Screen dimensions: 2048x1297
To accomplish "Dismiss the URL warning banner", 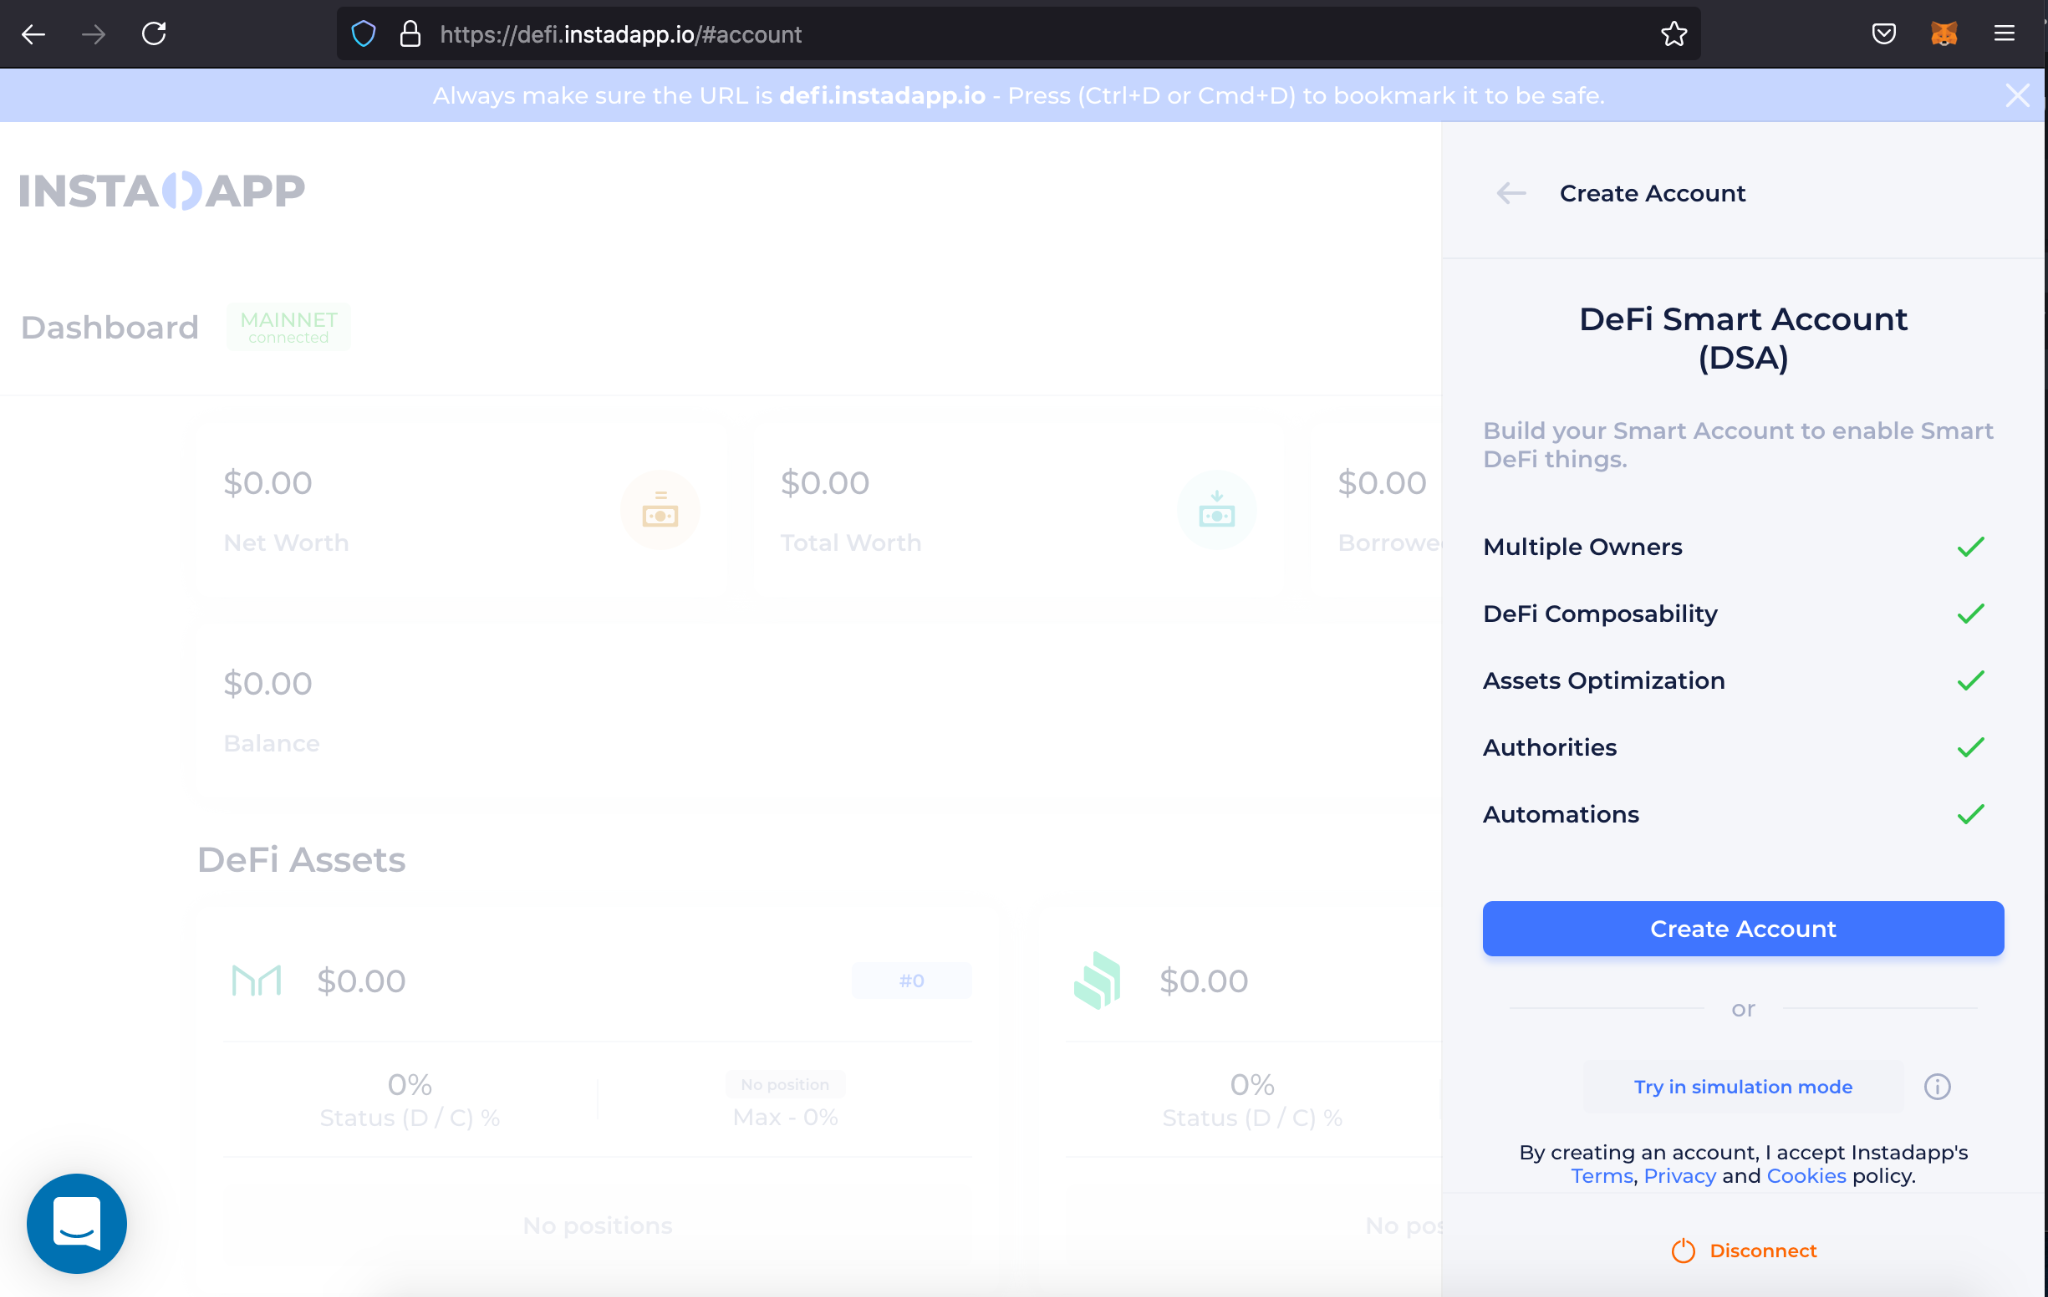I will click(2017, 95).
